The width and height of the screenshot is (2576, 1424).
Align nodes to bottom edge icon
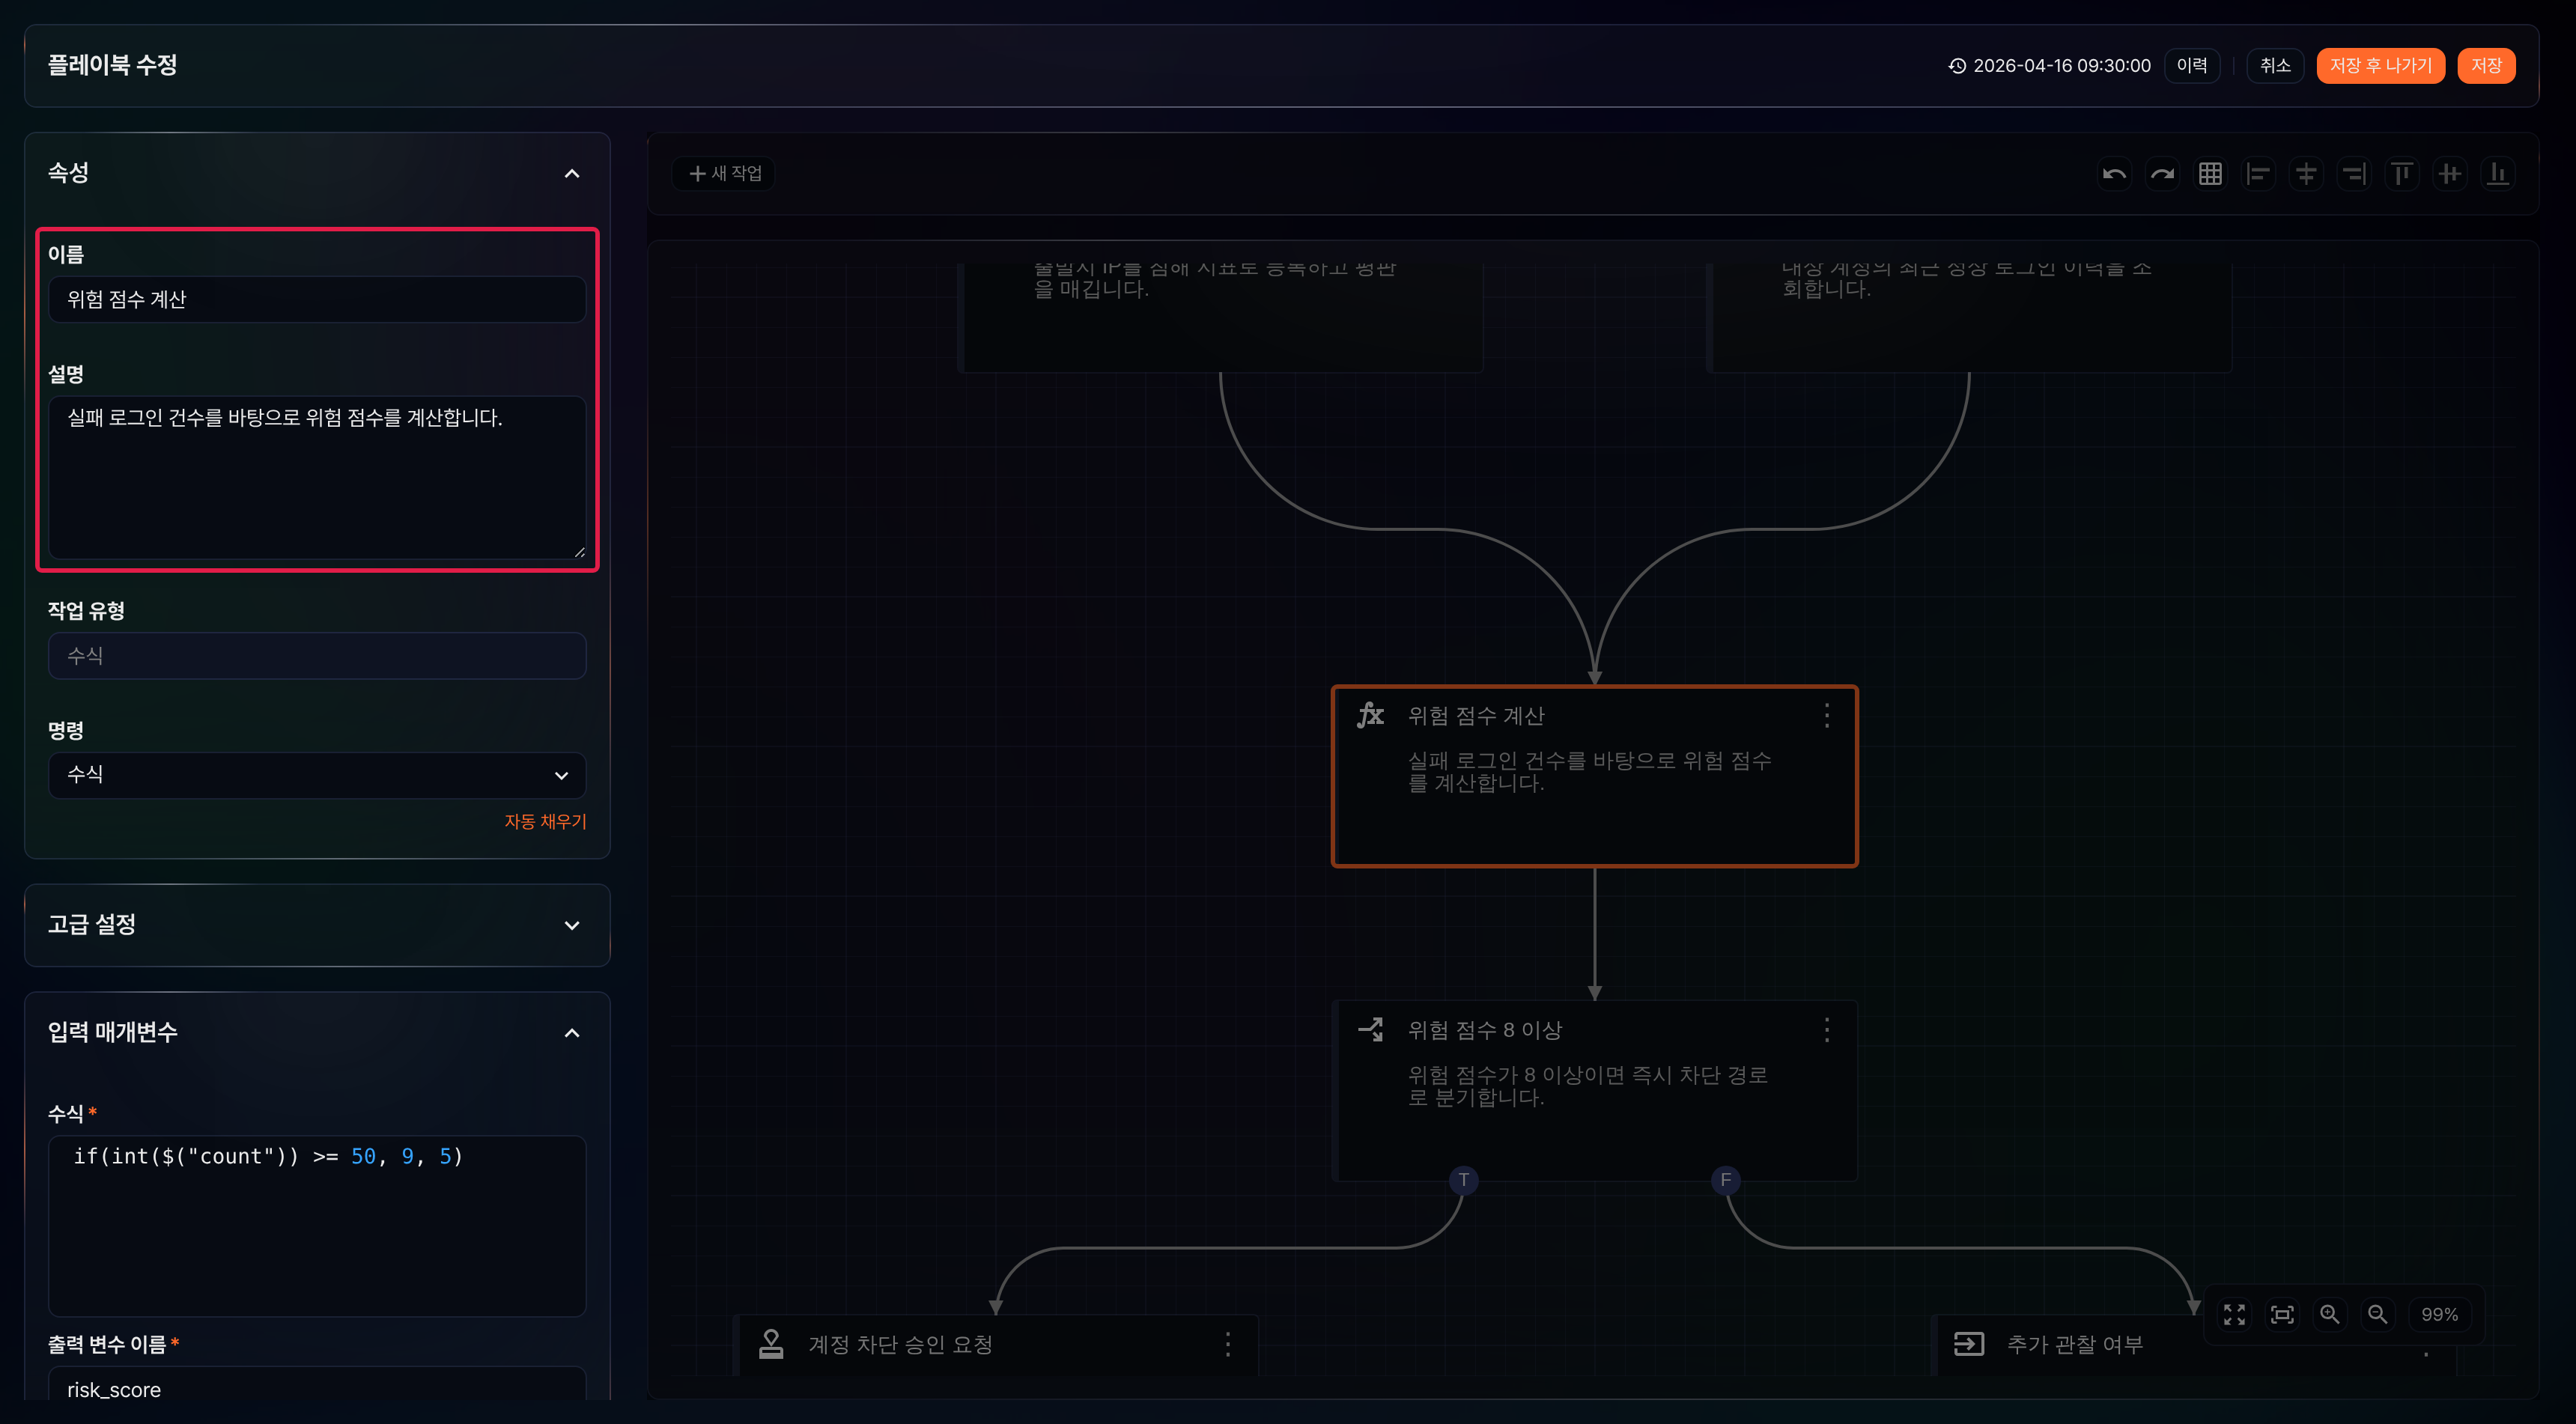(2498, 174)
